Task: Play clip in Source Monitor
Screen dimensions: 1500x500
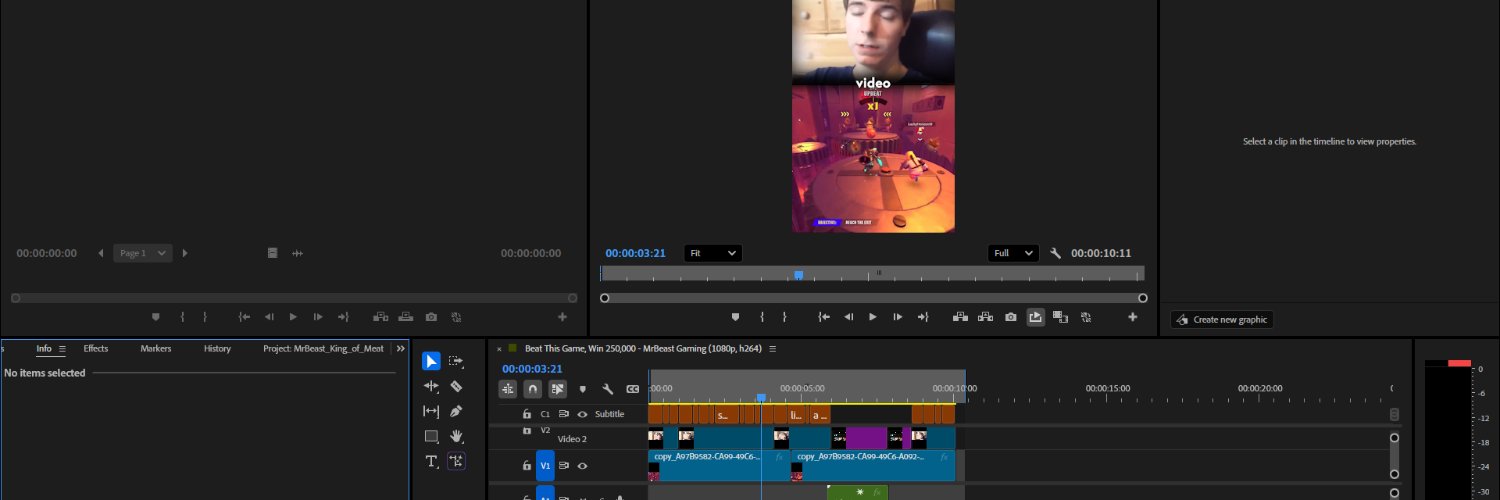Action: 293,317
